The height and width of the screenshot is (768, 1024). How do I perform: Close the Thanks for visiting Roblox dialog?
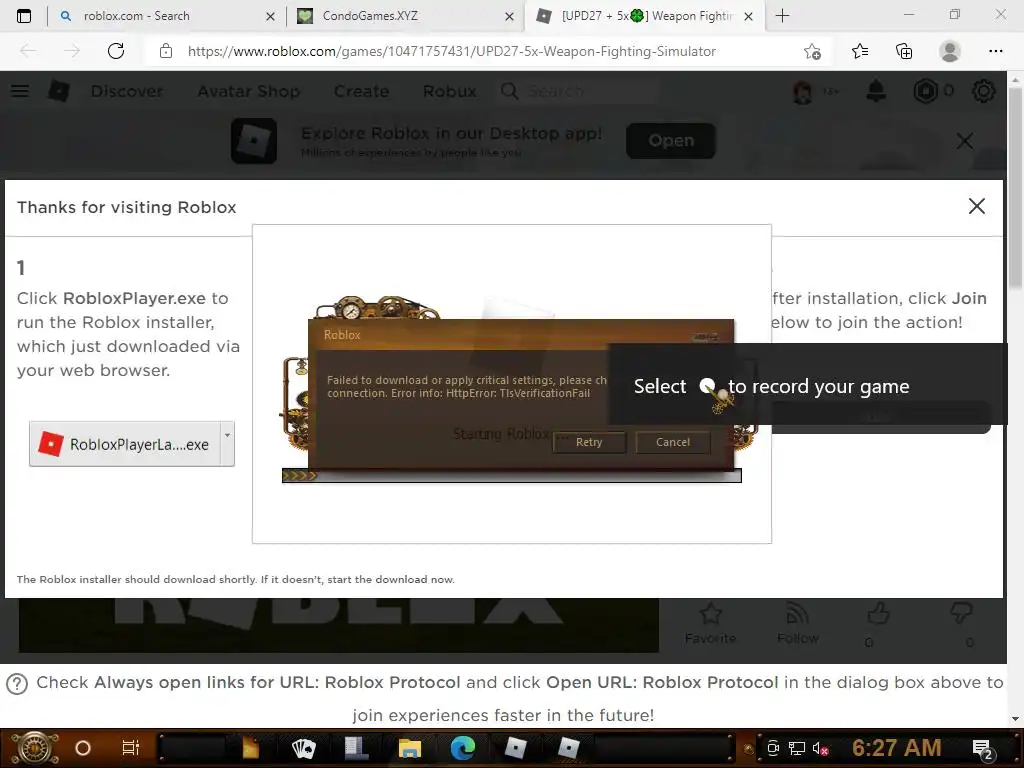[x=976, y=206]
